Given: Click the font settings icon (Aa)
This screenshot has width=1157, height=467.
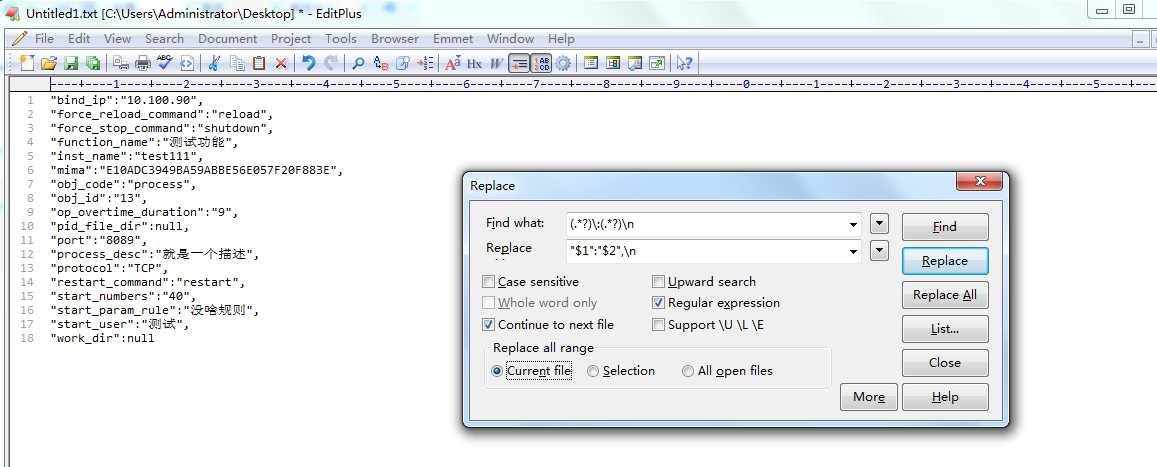Looking at the screenshot, I should point(452,63).
